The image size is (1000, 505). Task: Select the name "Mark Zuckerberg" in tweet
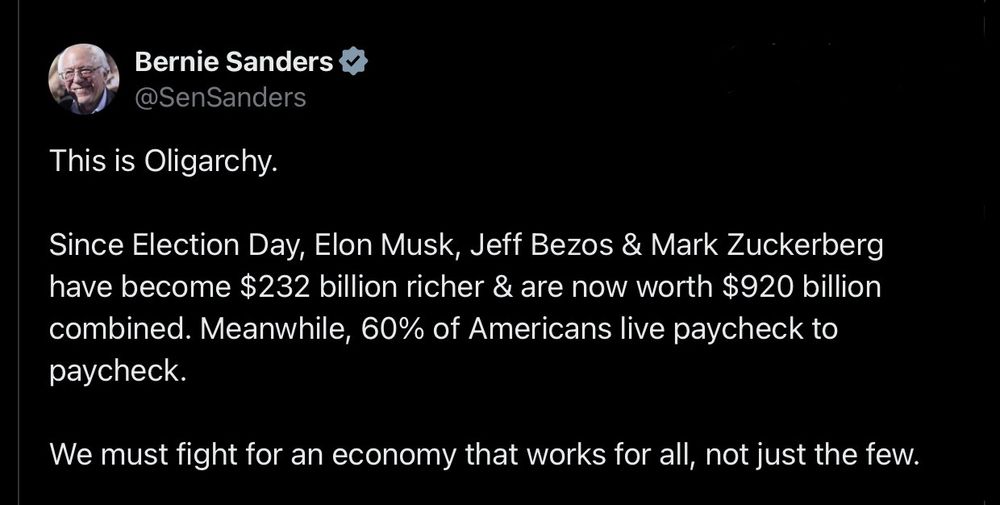[767, 247]
